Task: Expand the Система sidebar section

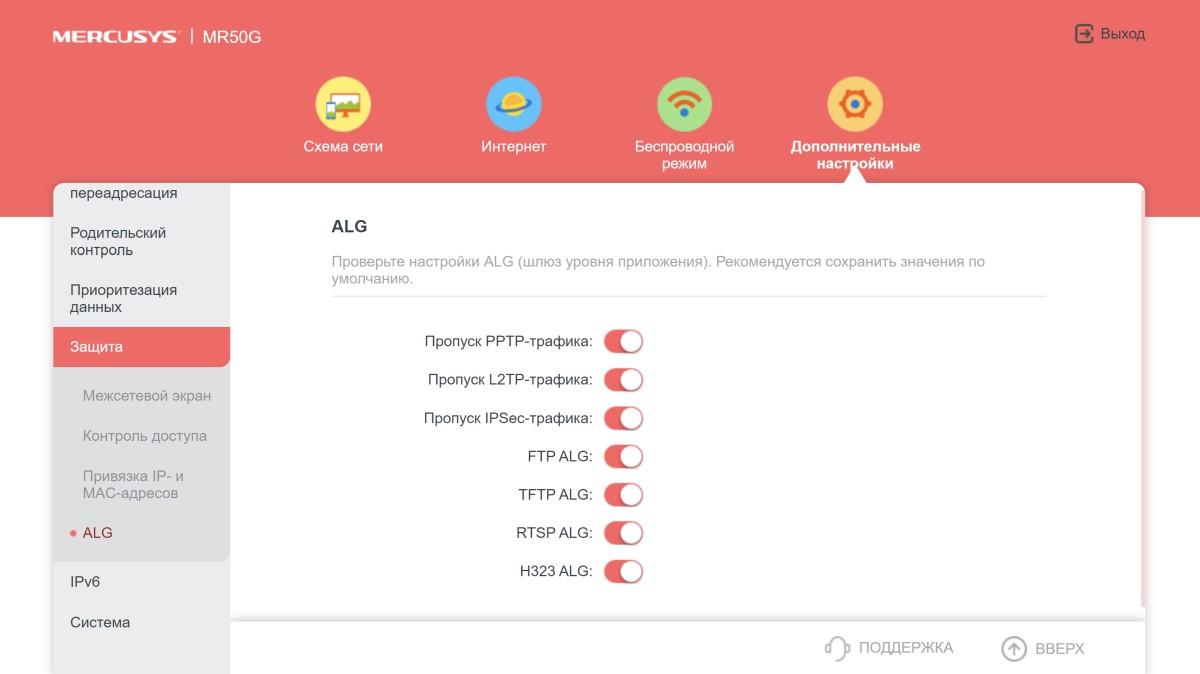Action: click(100, 622)
